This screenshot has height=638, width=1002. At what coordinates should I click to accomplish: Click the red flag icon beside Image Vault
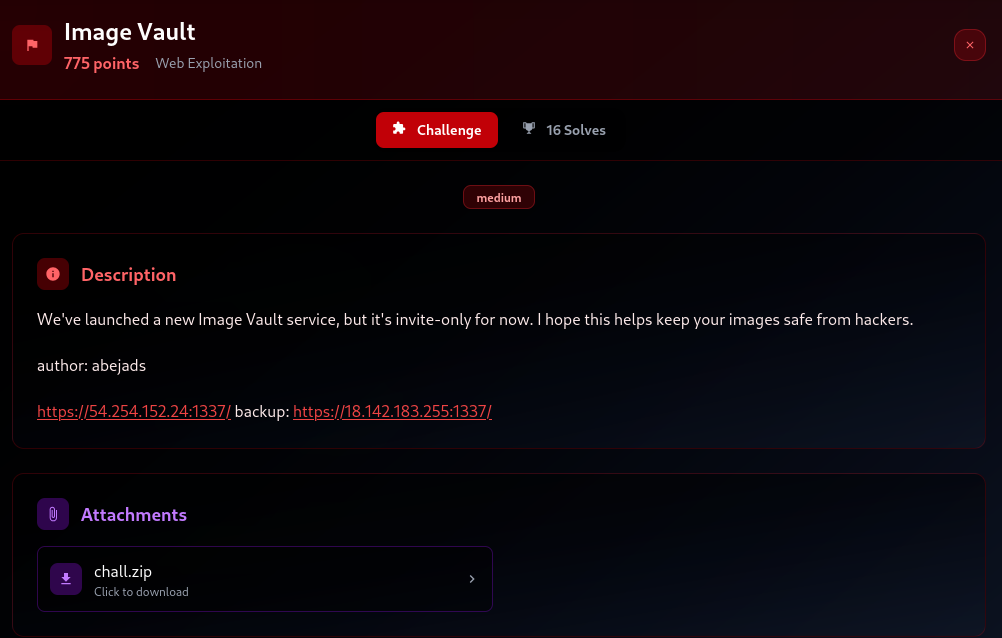pos(32,45)
